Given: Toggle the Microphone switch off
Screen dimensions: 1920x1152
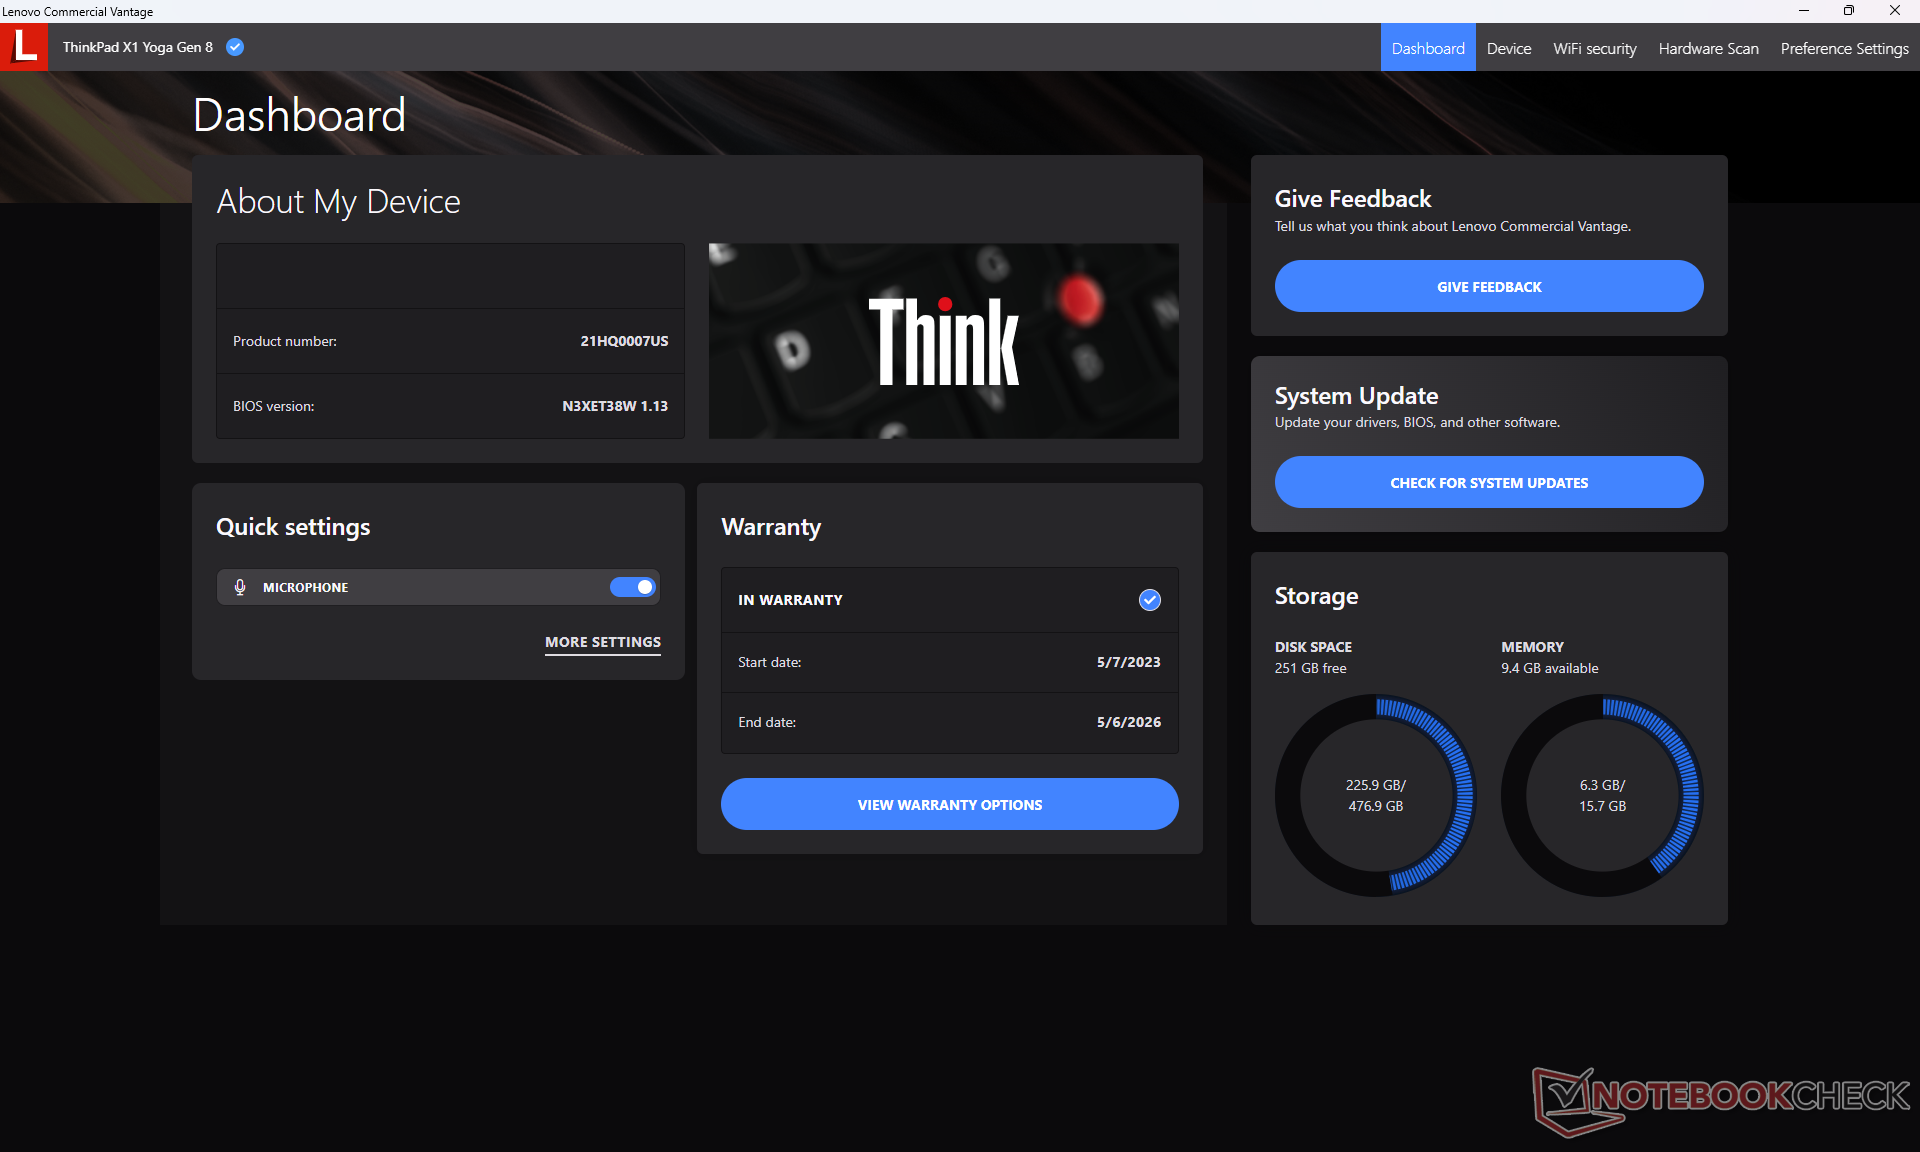Looking at the screenshot, I should coord(633,587).
